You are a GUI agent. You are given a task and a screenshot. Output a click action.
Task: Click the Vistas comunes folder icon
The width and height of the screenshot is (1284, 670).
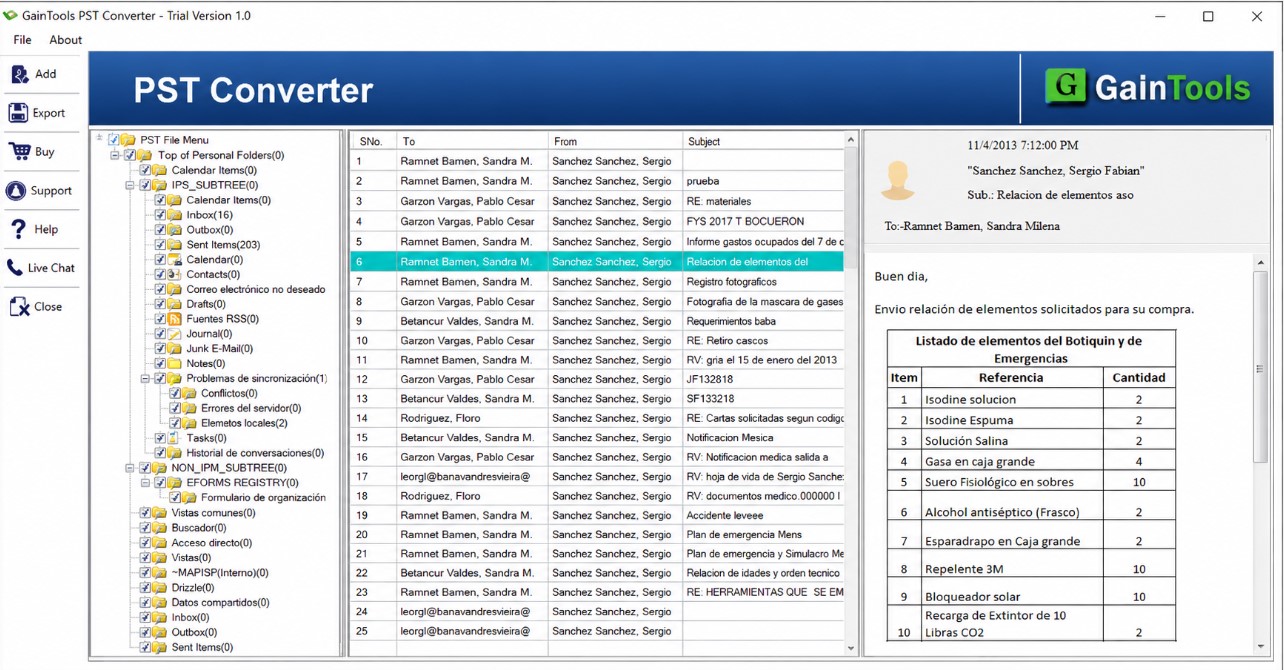point(160,513)
